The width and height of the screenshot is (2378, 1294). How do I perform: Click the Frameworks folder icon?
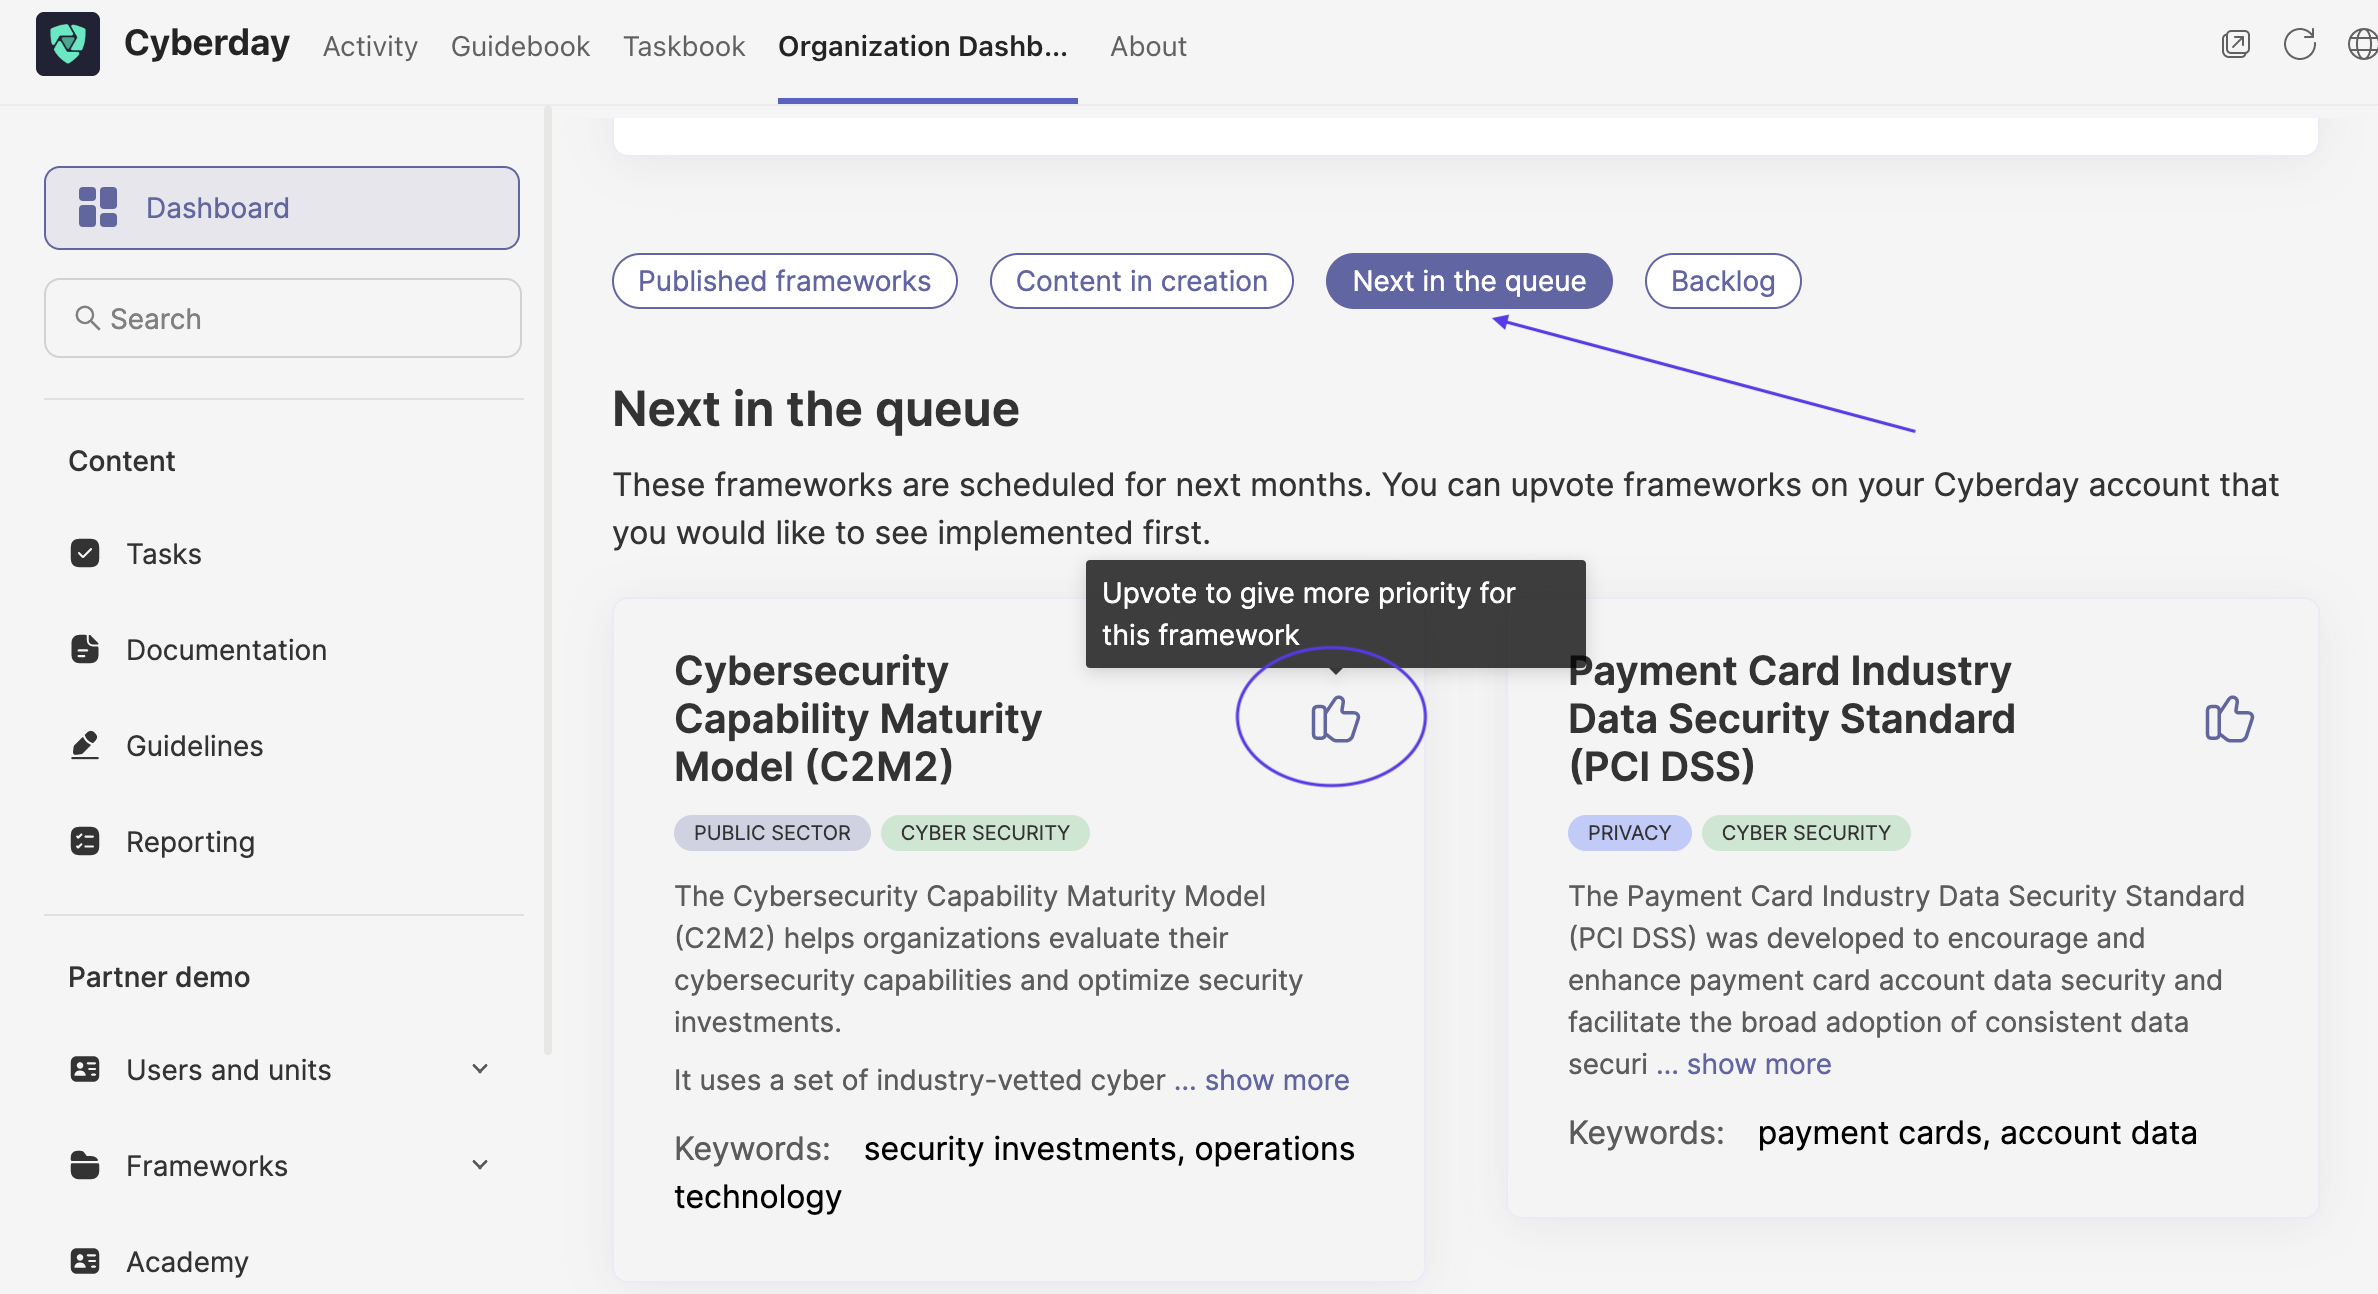point(85,1165)
